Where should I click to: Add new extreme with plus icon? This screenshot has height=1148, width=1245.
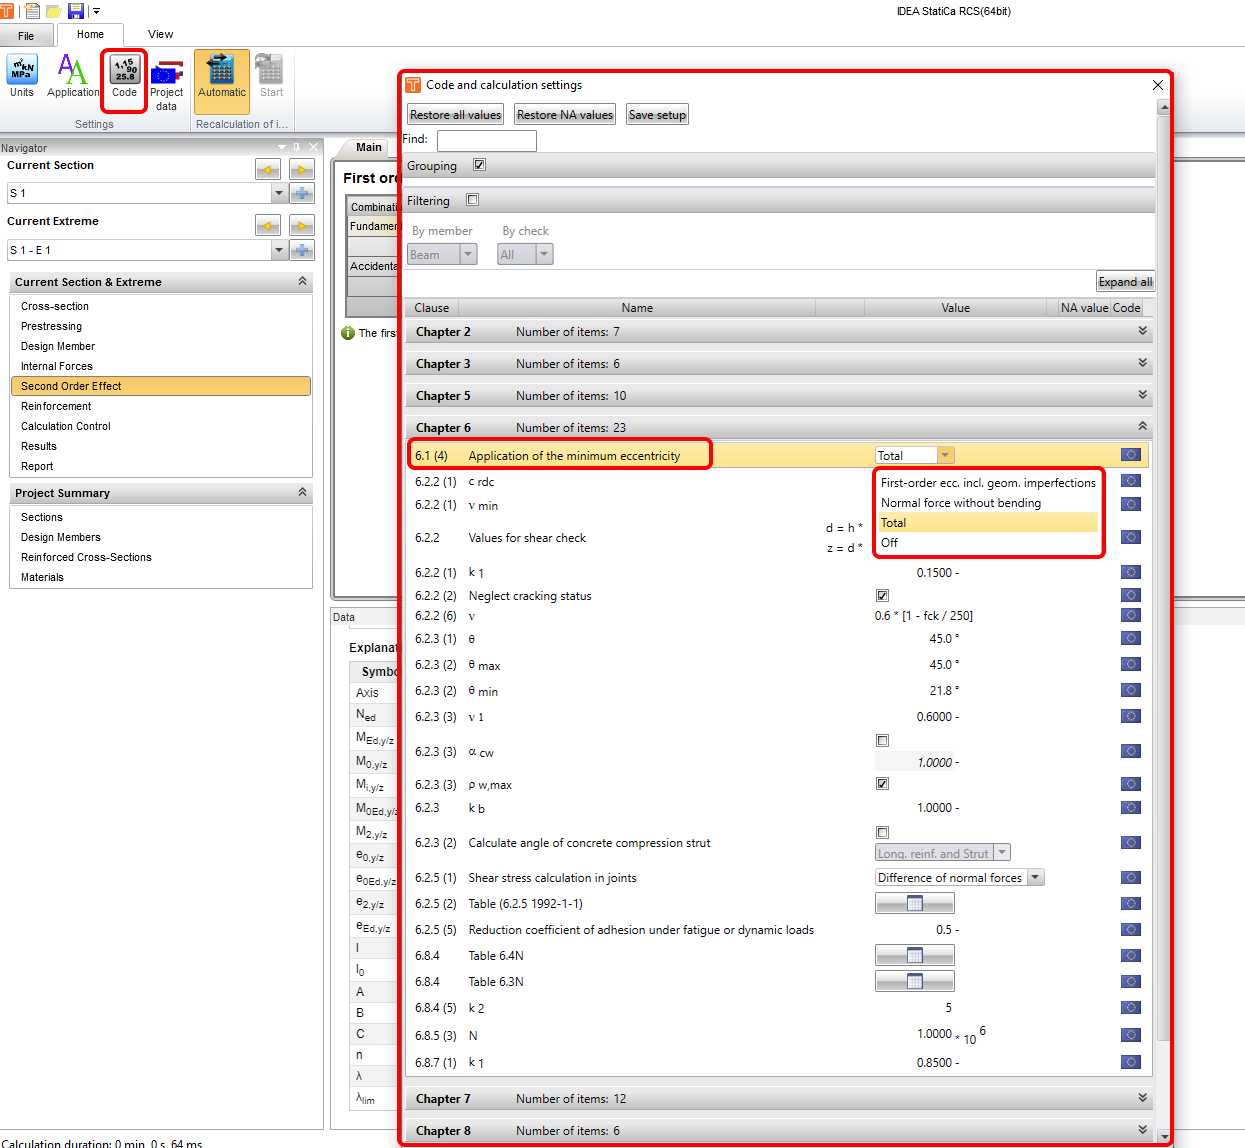(302, 249)
